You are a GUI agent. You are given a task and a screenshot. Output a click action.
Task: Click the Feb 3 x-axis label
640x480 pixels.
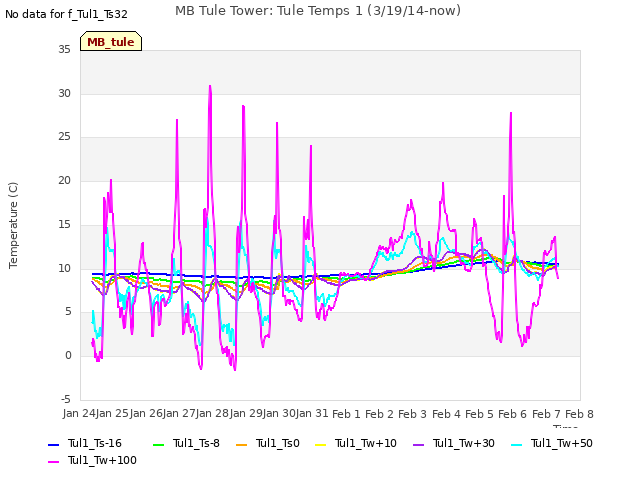[412, 414]
